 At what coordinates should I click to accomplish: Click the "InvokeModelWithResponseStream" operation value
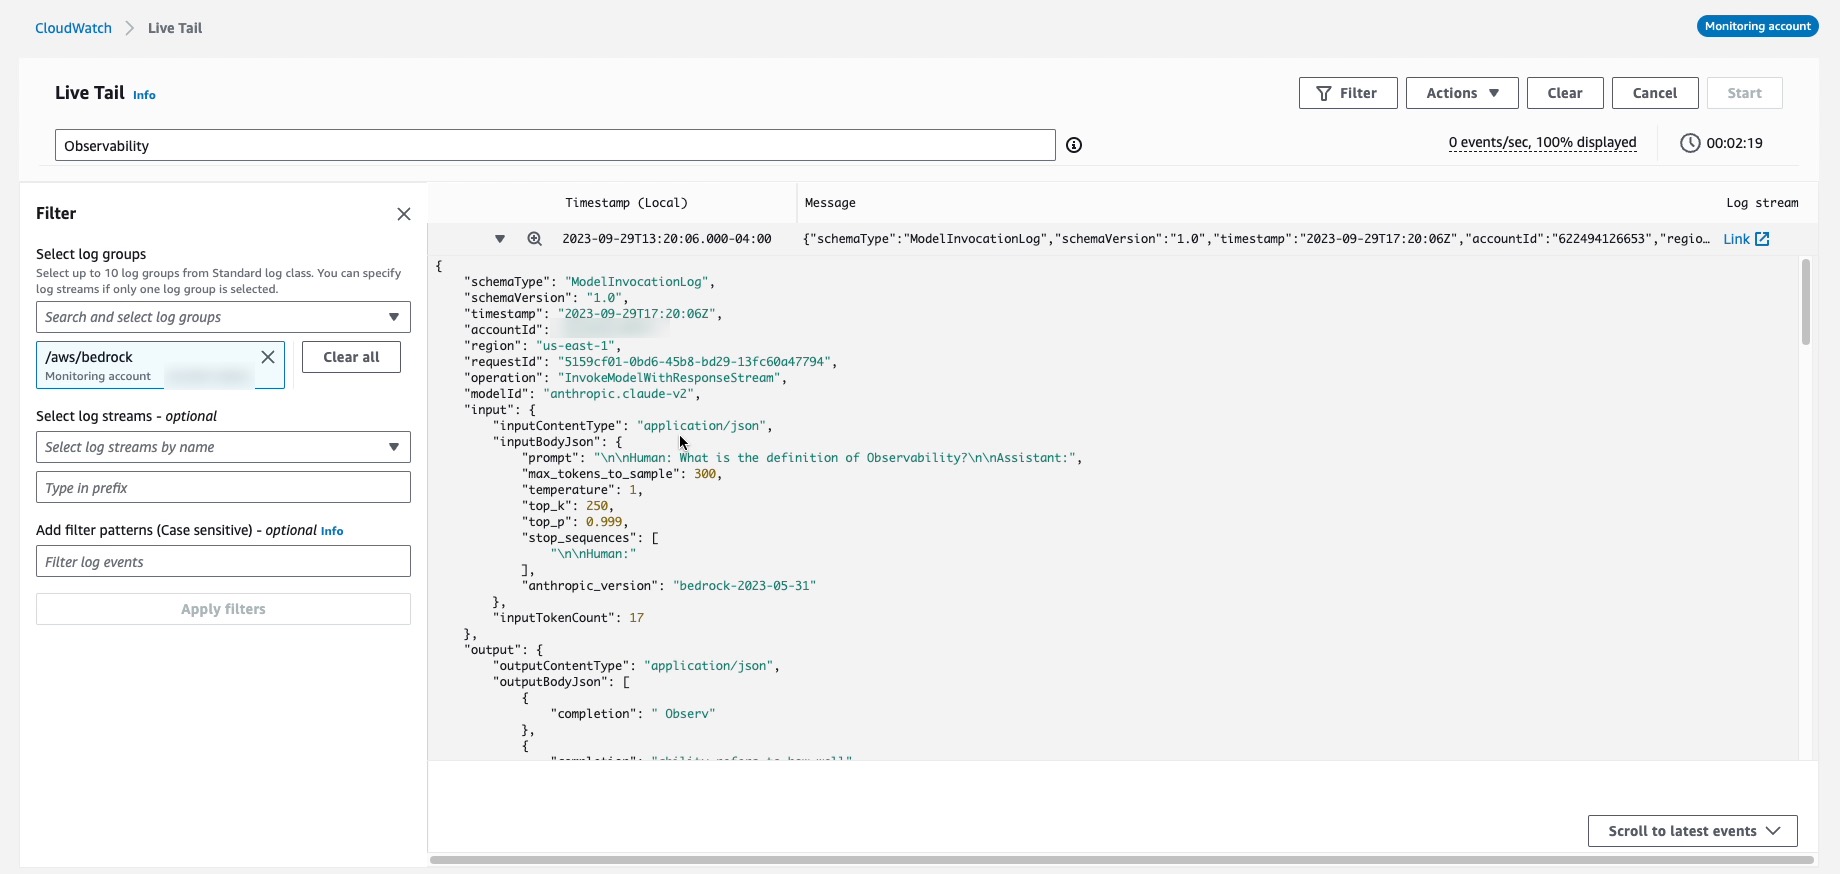[x=669, y=378]
